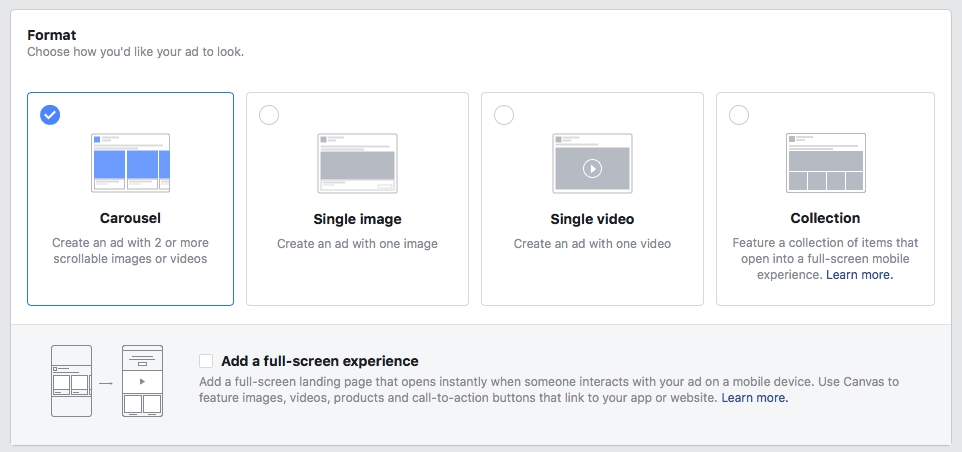Click the Single video format title
962x452 pixels.
pos(592,219)
